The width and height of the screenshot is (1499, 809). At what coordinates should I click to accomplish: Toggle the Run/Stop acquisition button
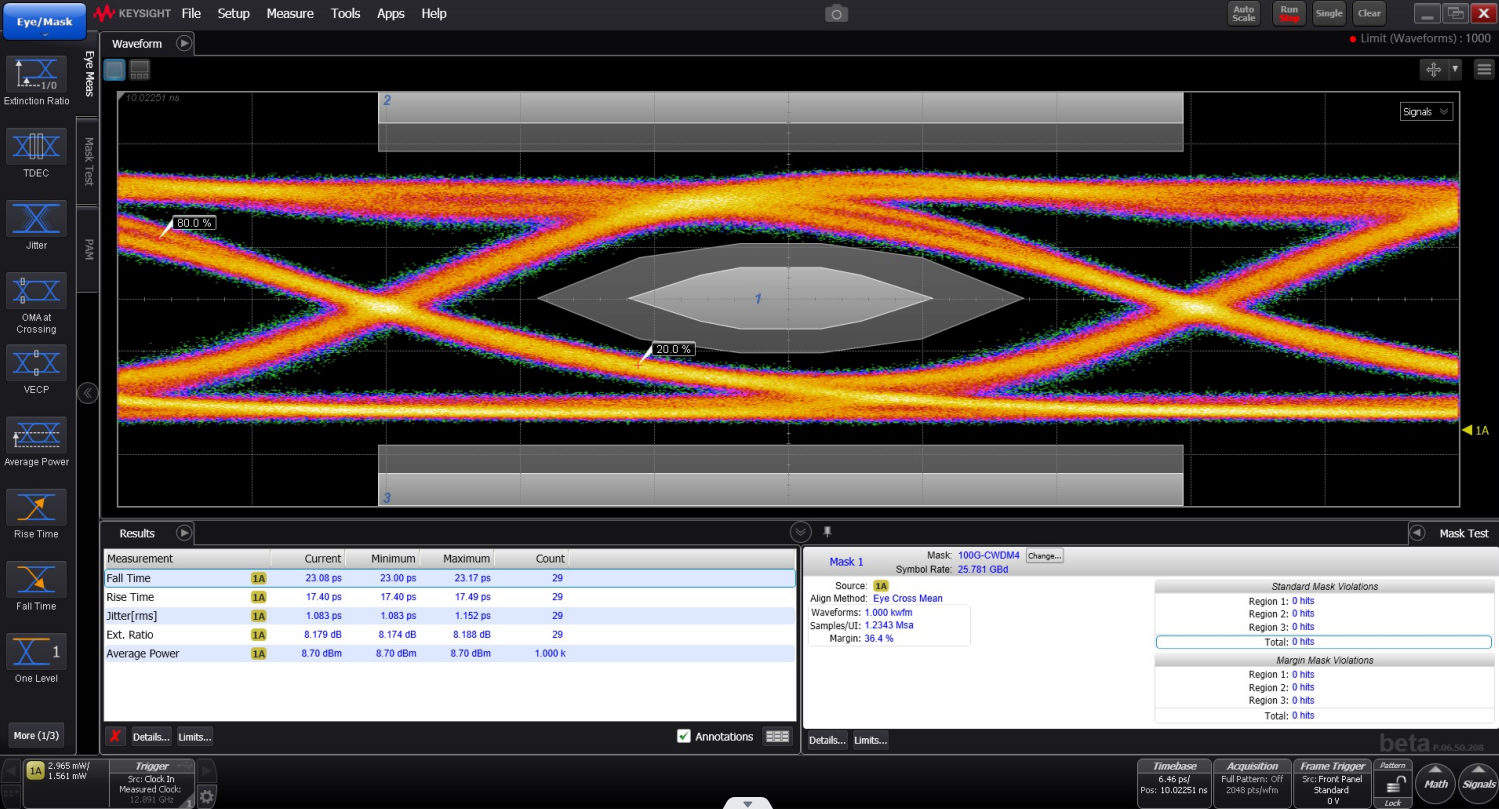(1288, 13)
